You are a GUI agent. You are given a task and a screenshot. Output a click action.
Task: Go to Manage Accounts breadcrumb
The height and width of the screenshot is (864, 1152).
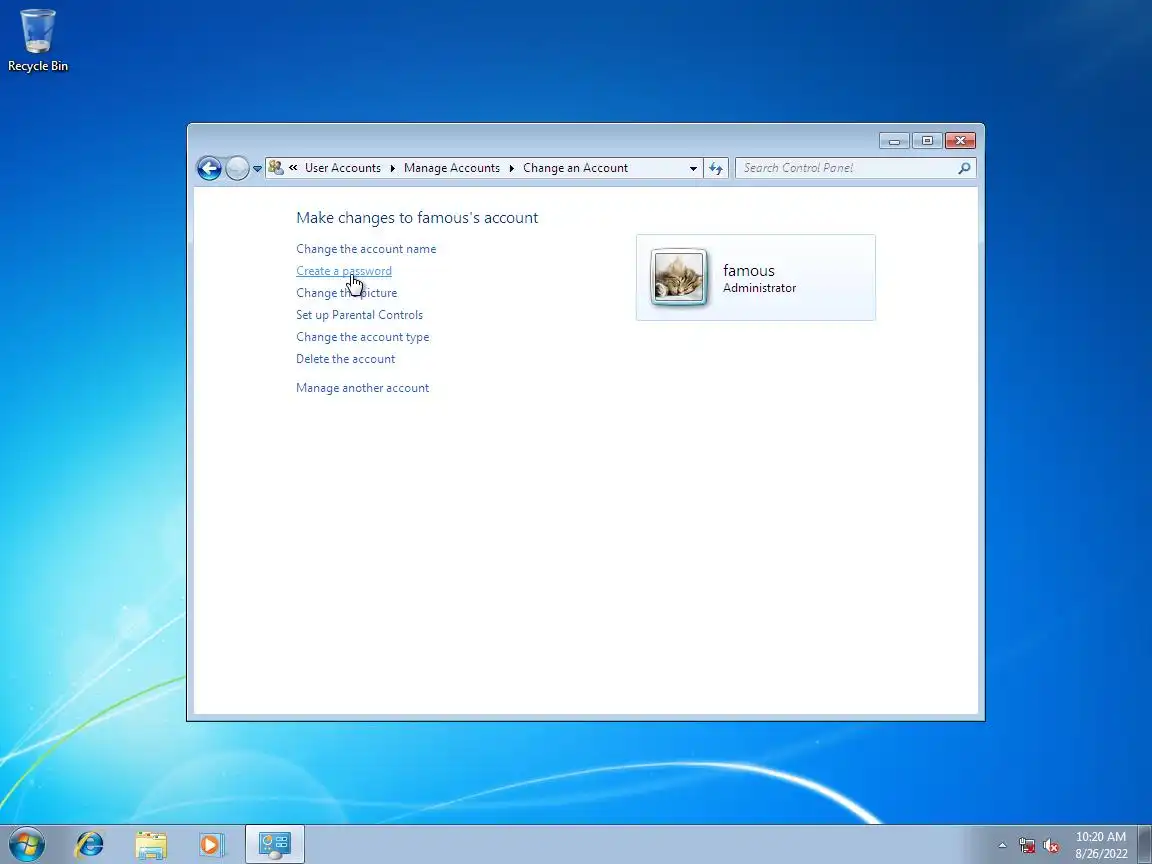(x=452, y=168)
